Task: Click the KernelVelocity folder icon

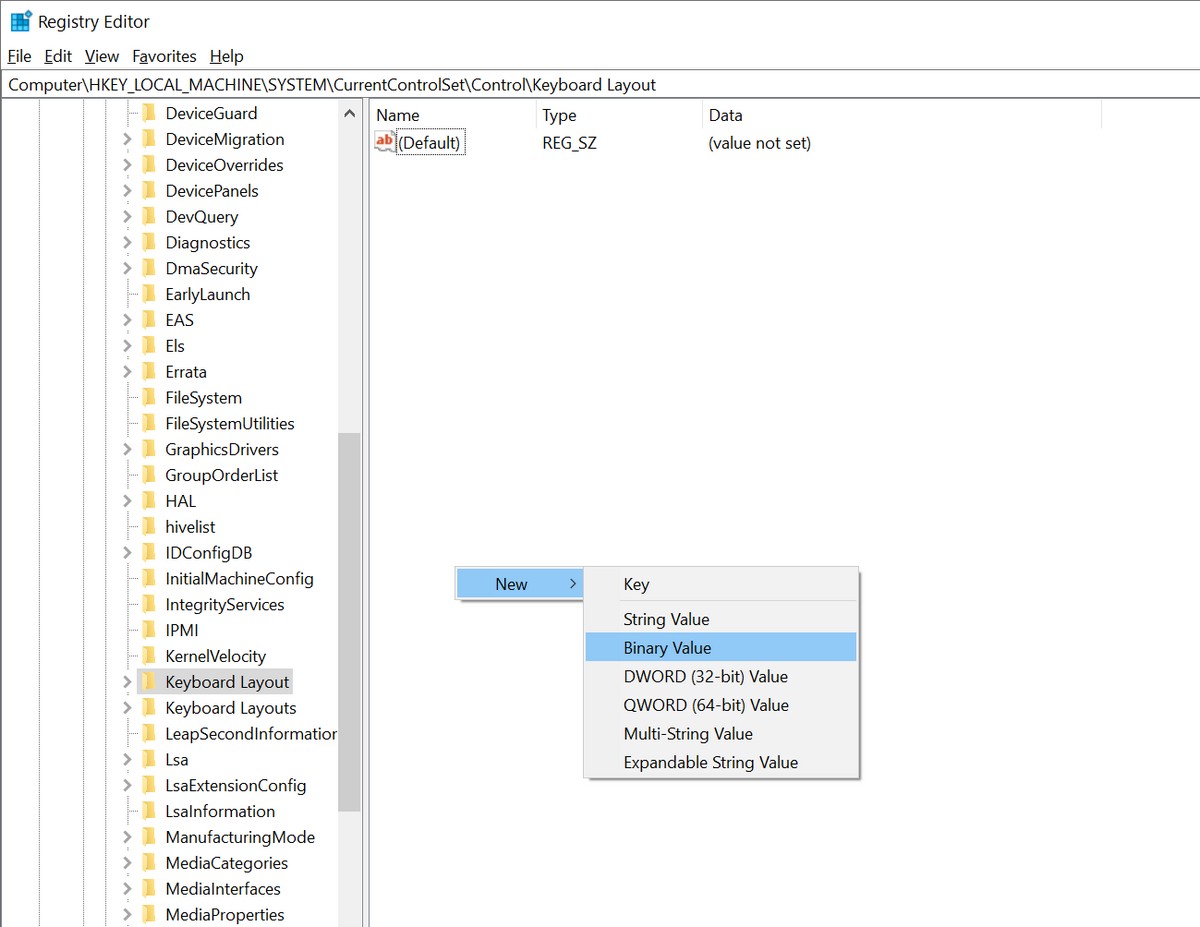Action: point(148,656)
